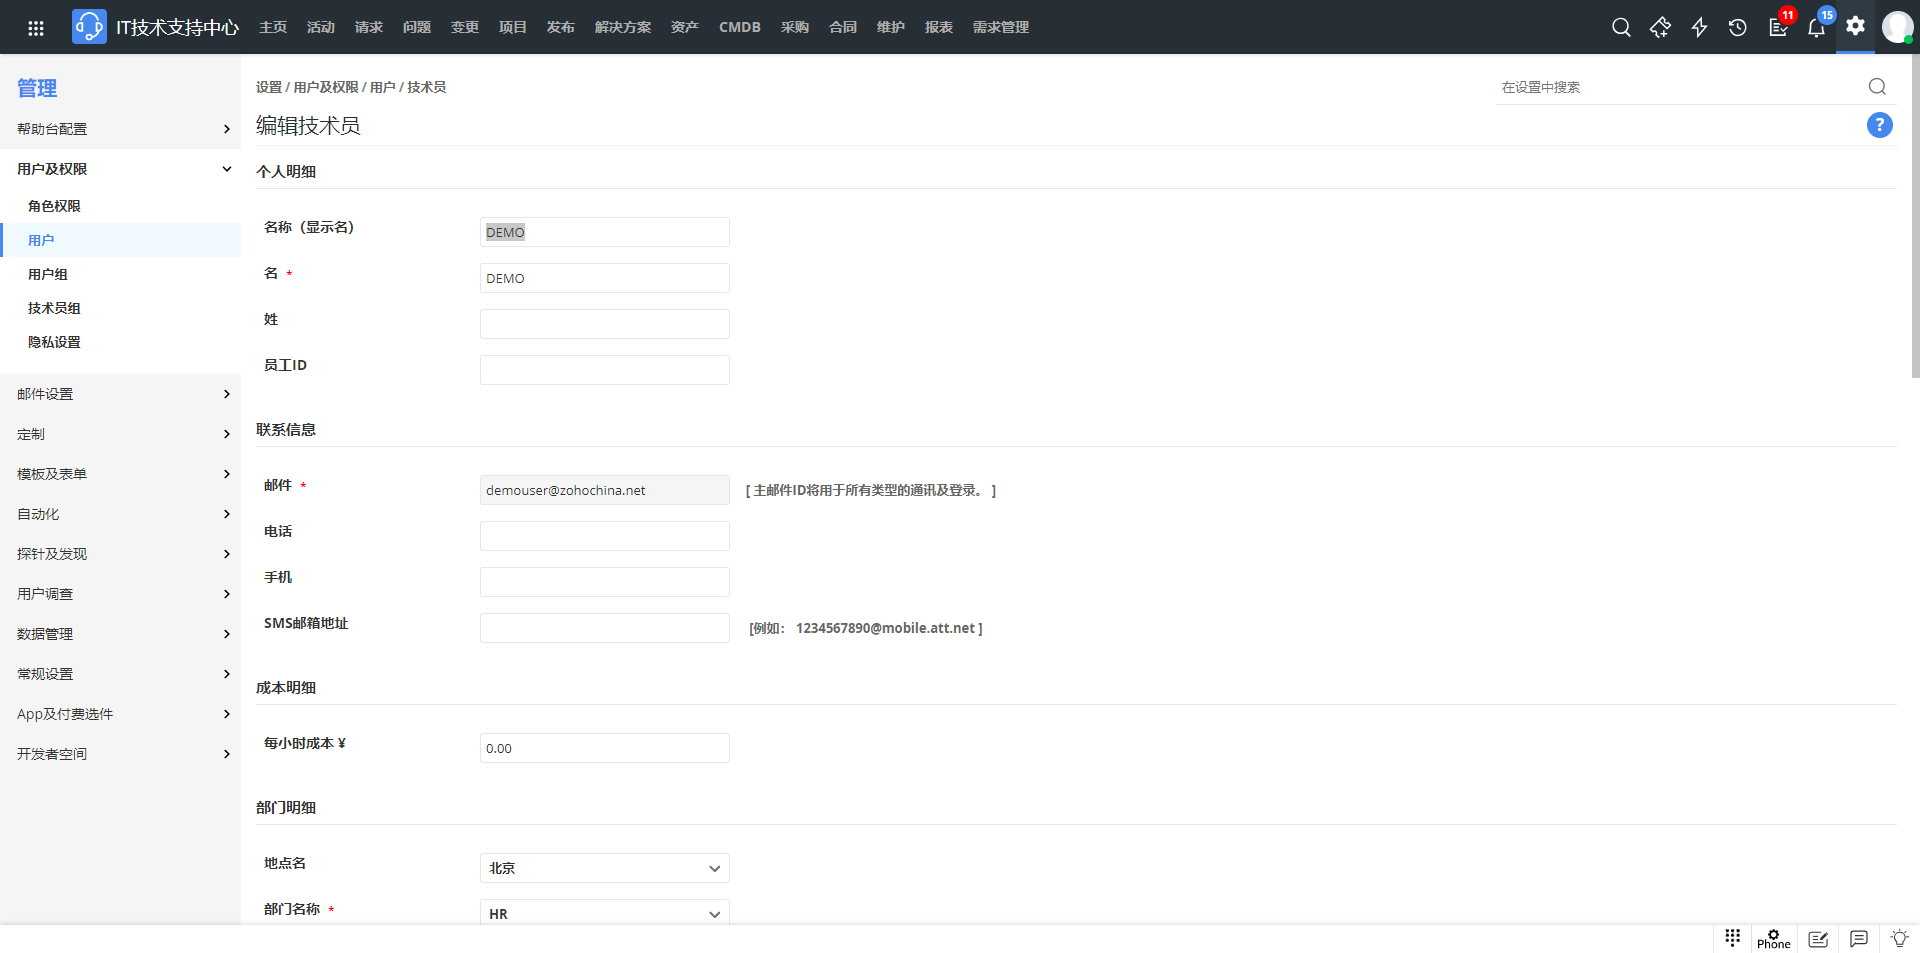1920x953 pixels.
Task: Click the page vertical scrollbar
Action: (x=1915, y=216)
